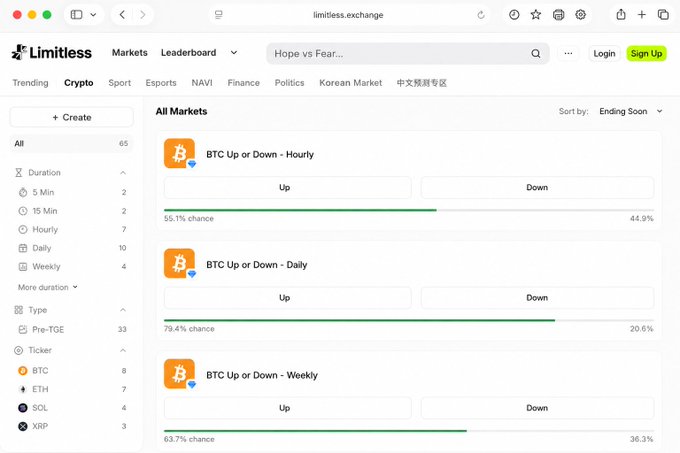The height and width of the screenshot is (453, 680).
Task: Filter by the Pre-TGE type
Action: [x=72, y=329]
